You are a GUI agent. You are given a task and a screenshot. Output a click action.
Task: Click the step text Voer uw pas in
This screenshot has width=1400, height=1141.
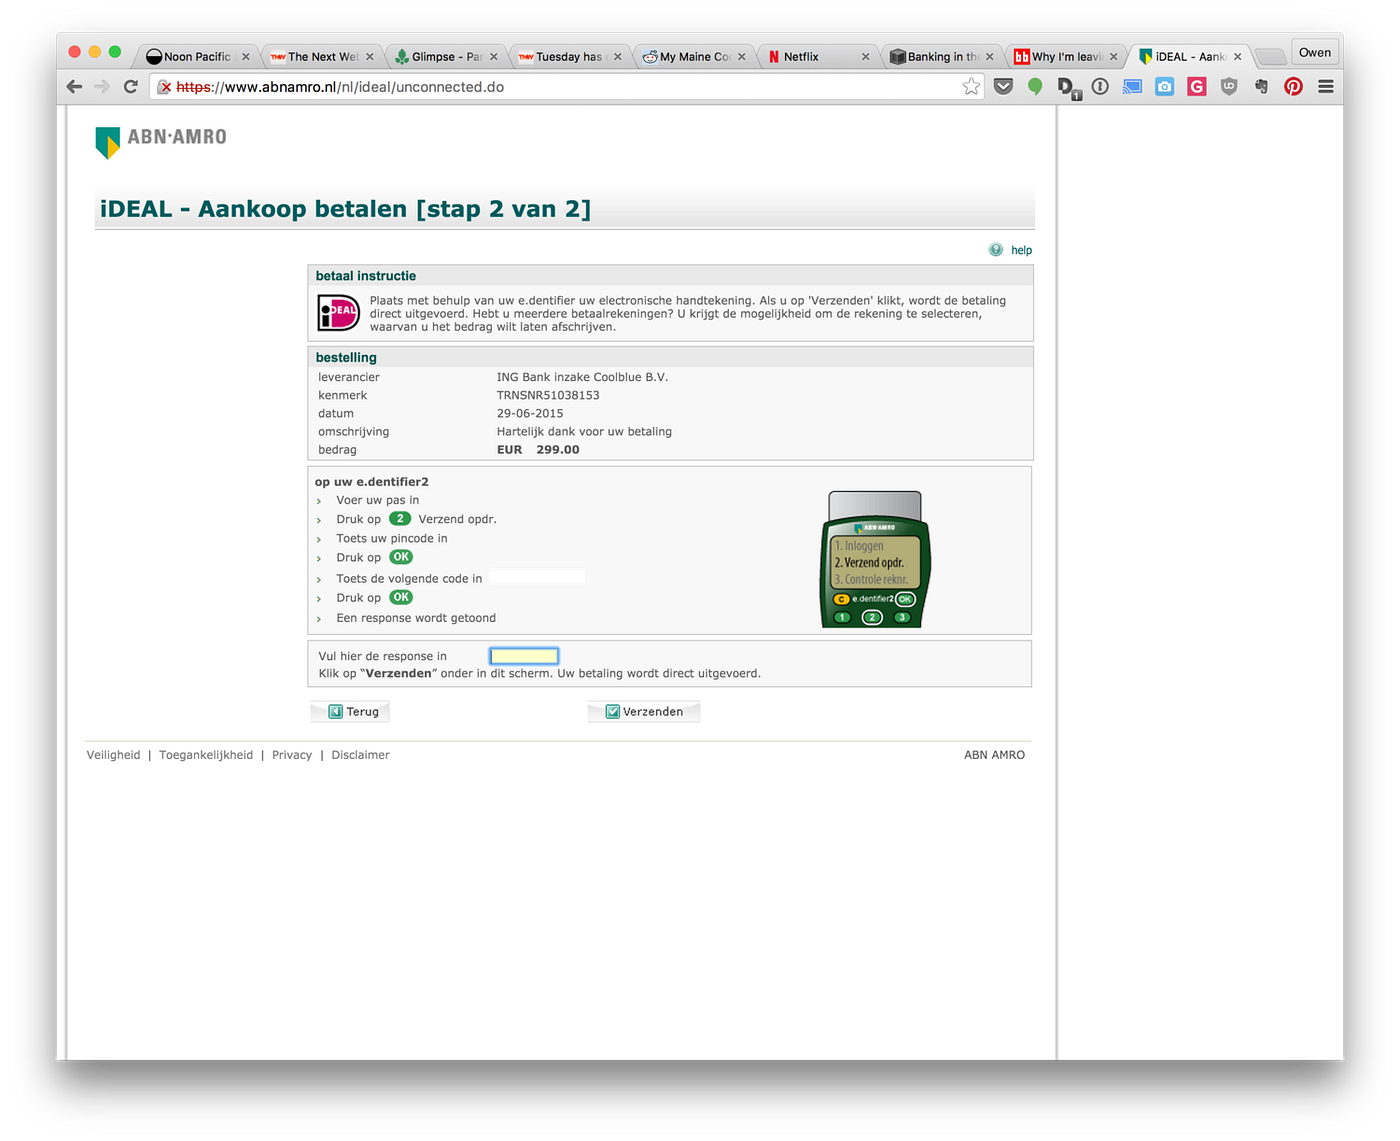(x=378, y=500)
